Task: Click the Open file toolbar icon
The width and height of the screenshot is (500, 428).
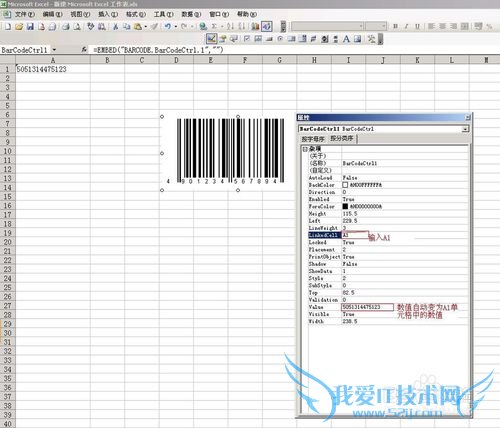Action: pos(19,27)
